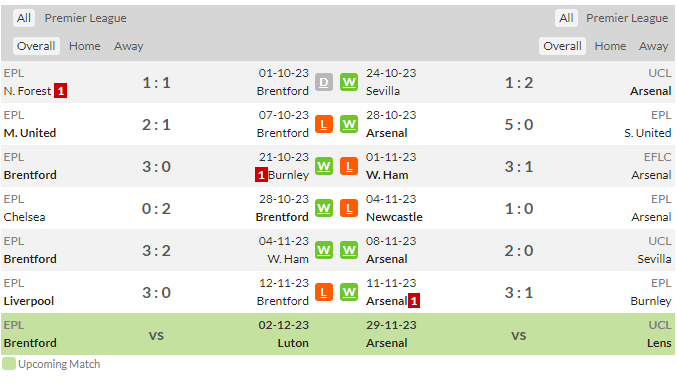Open the Liverpool 3:0 Brentford score
This screenshot has width=677, height=388.
pyautogui.click(x=156, y=293)
